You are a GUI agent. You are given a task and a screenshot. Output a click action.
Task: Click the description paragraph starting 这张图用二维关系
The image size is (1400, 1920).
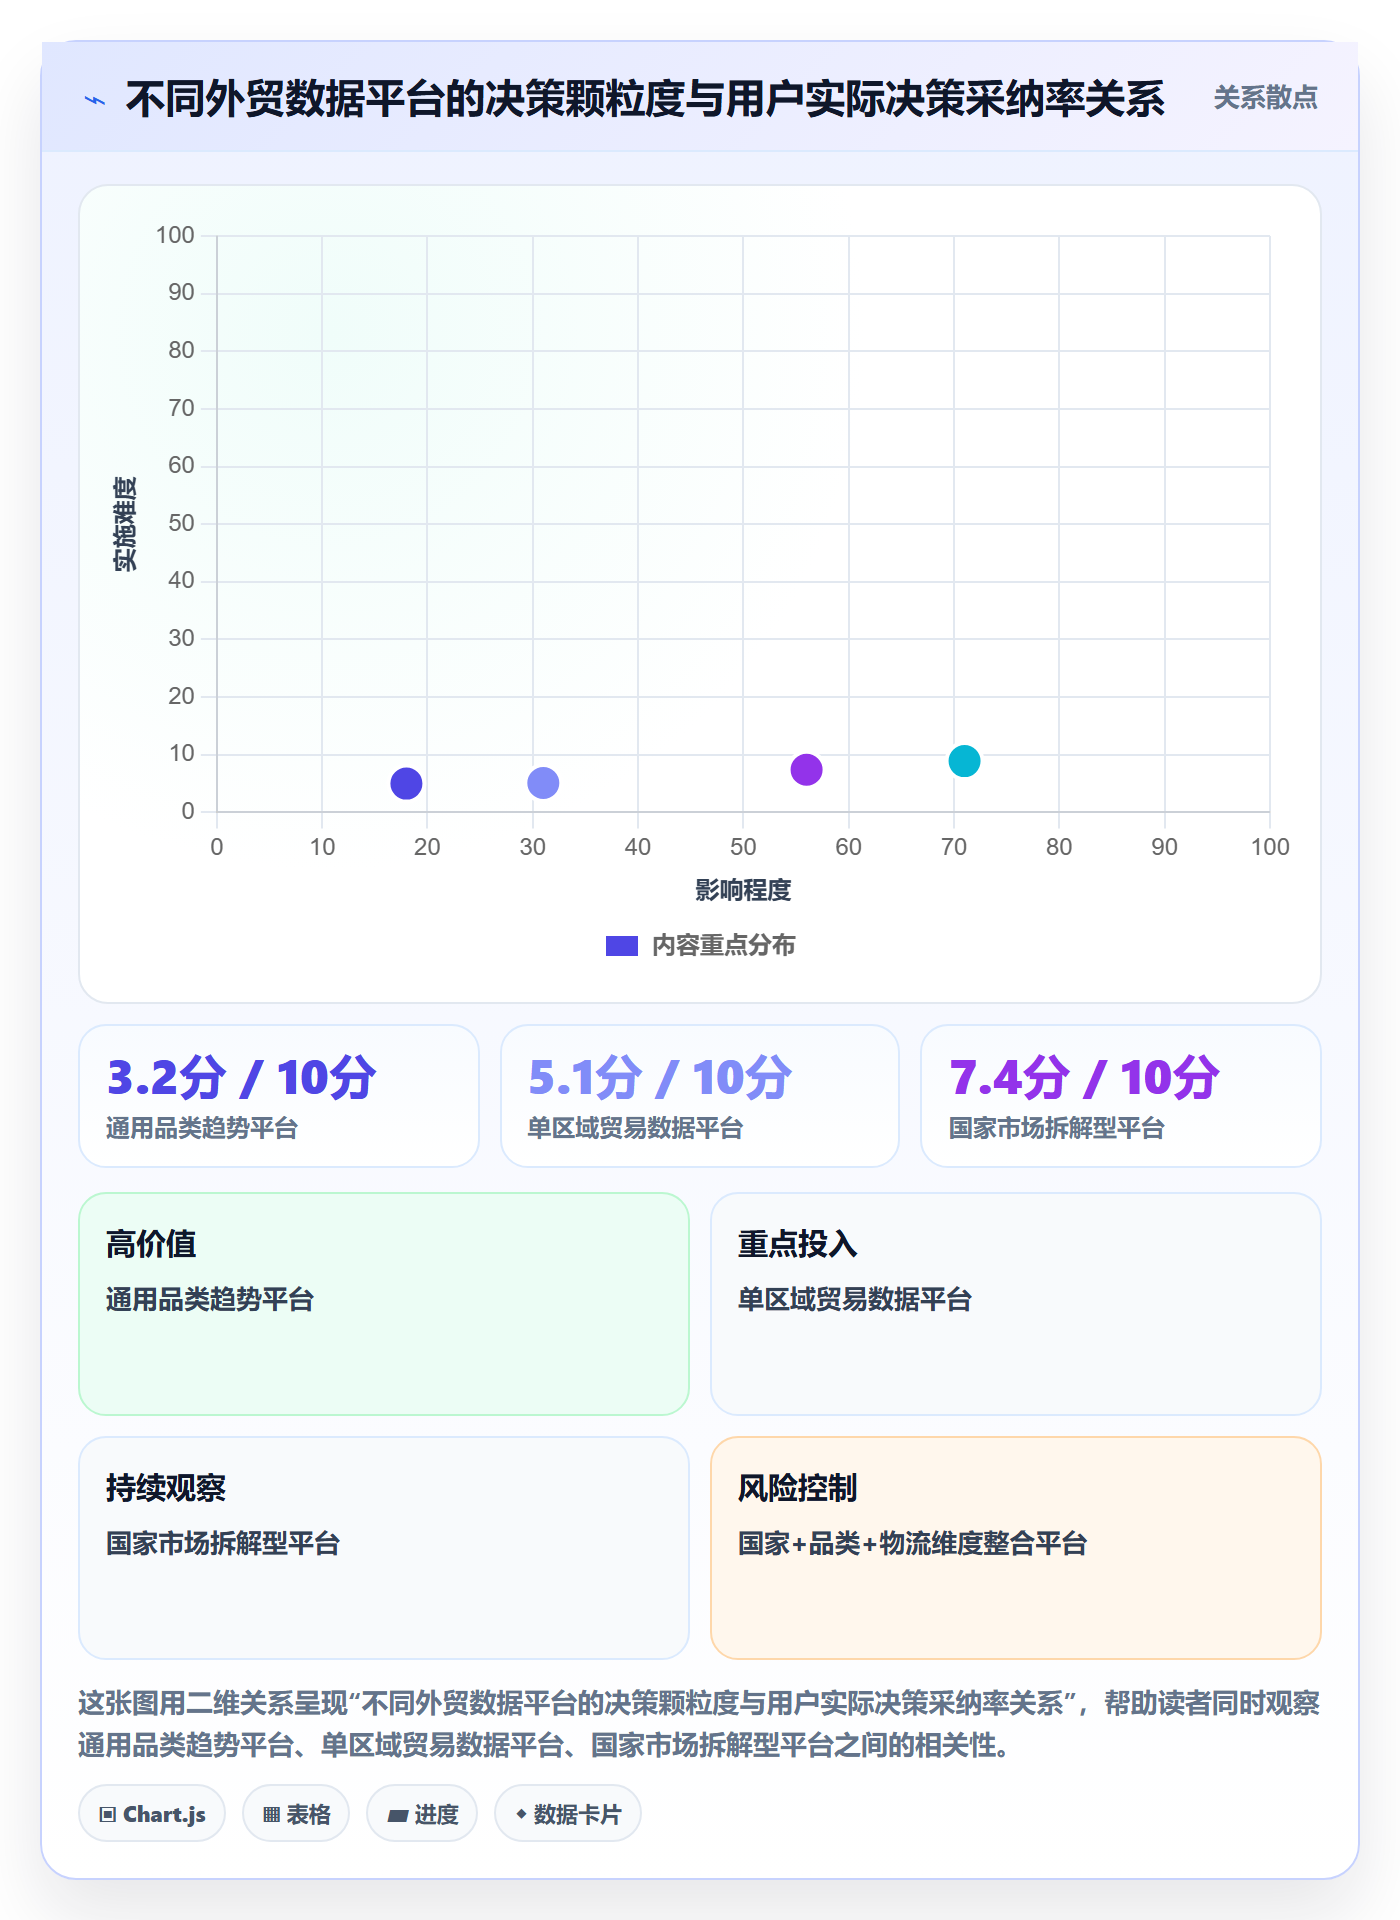coord(699,1724)
